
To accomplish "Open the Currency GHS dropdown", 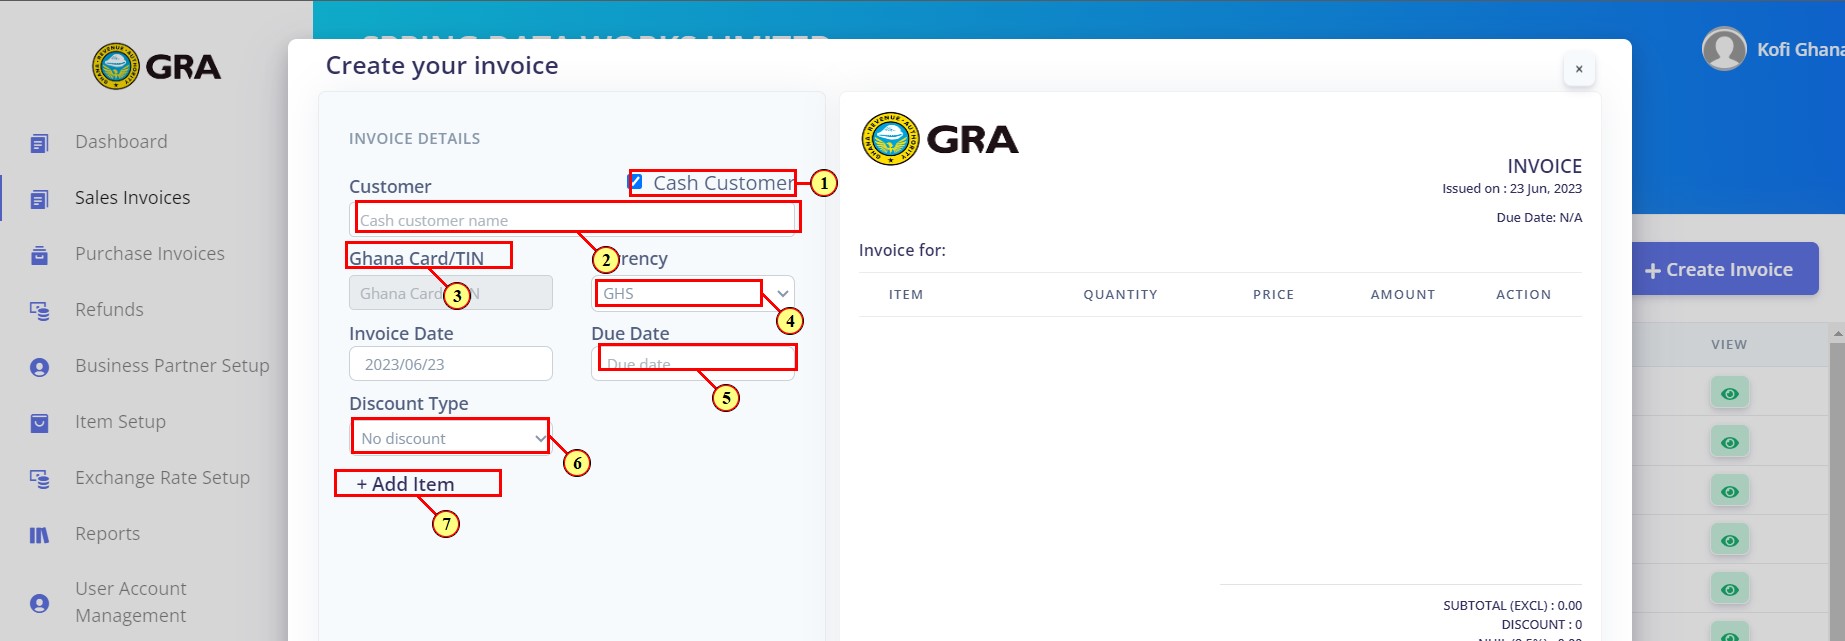I will [x=693, y=293].
